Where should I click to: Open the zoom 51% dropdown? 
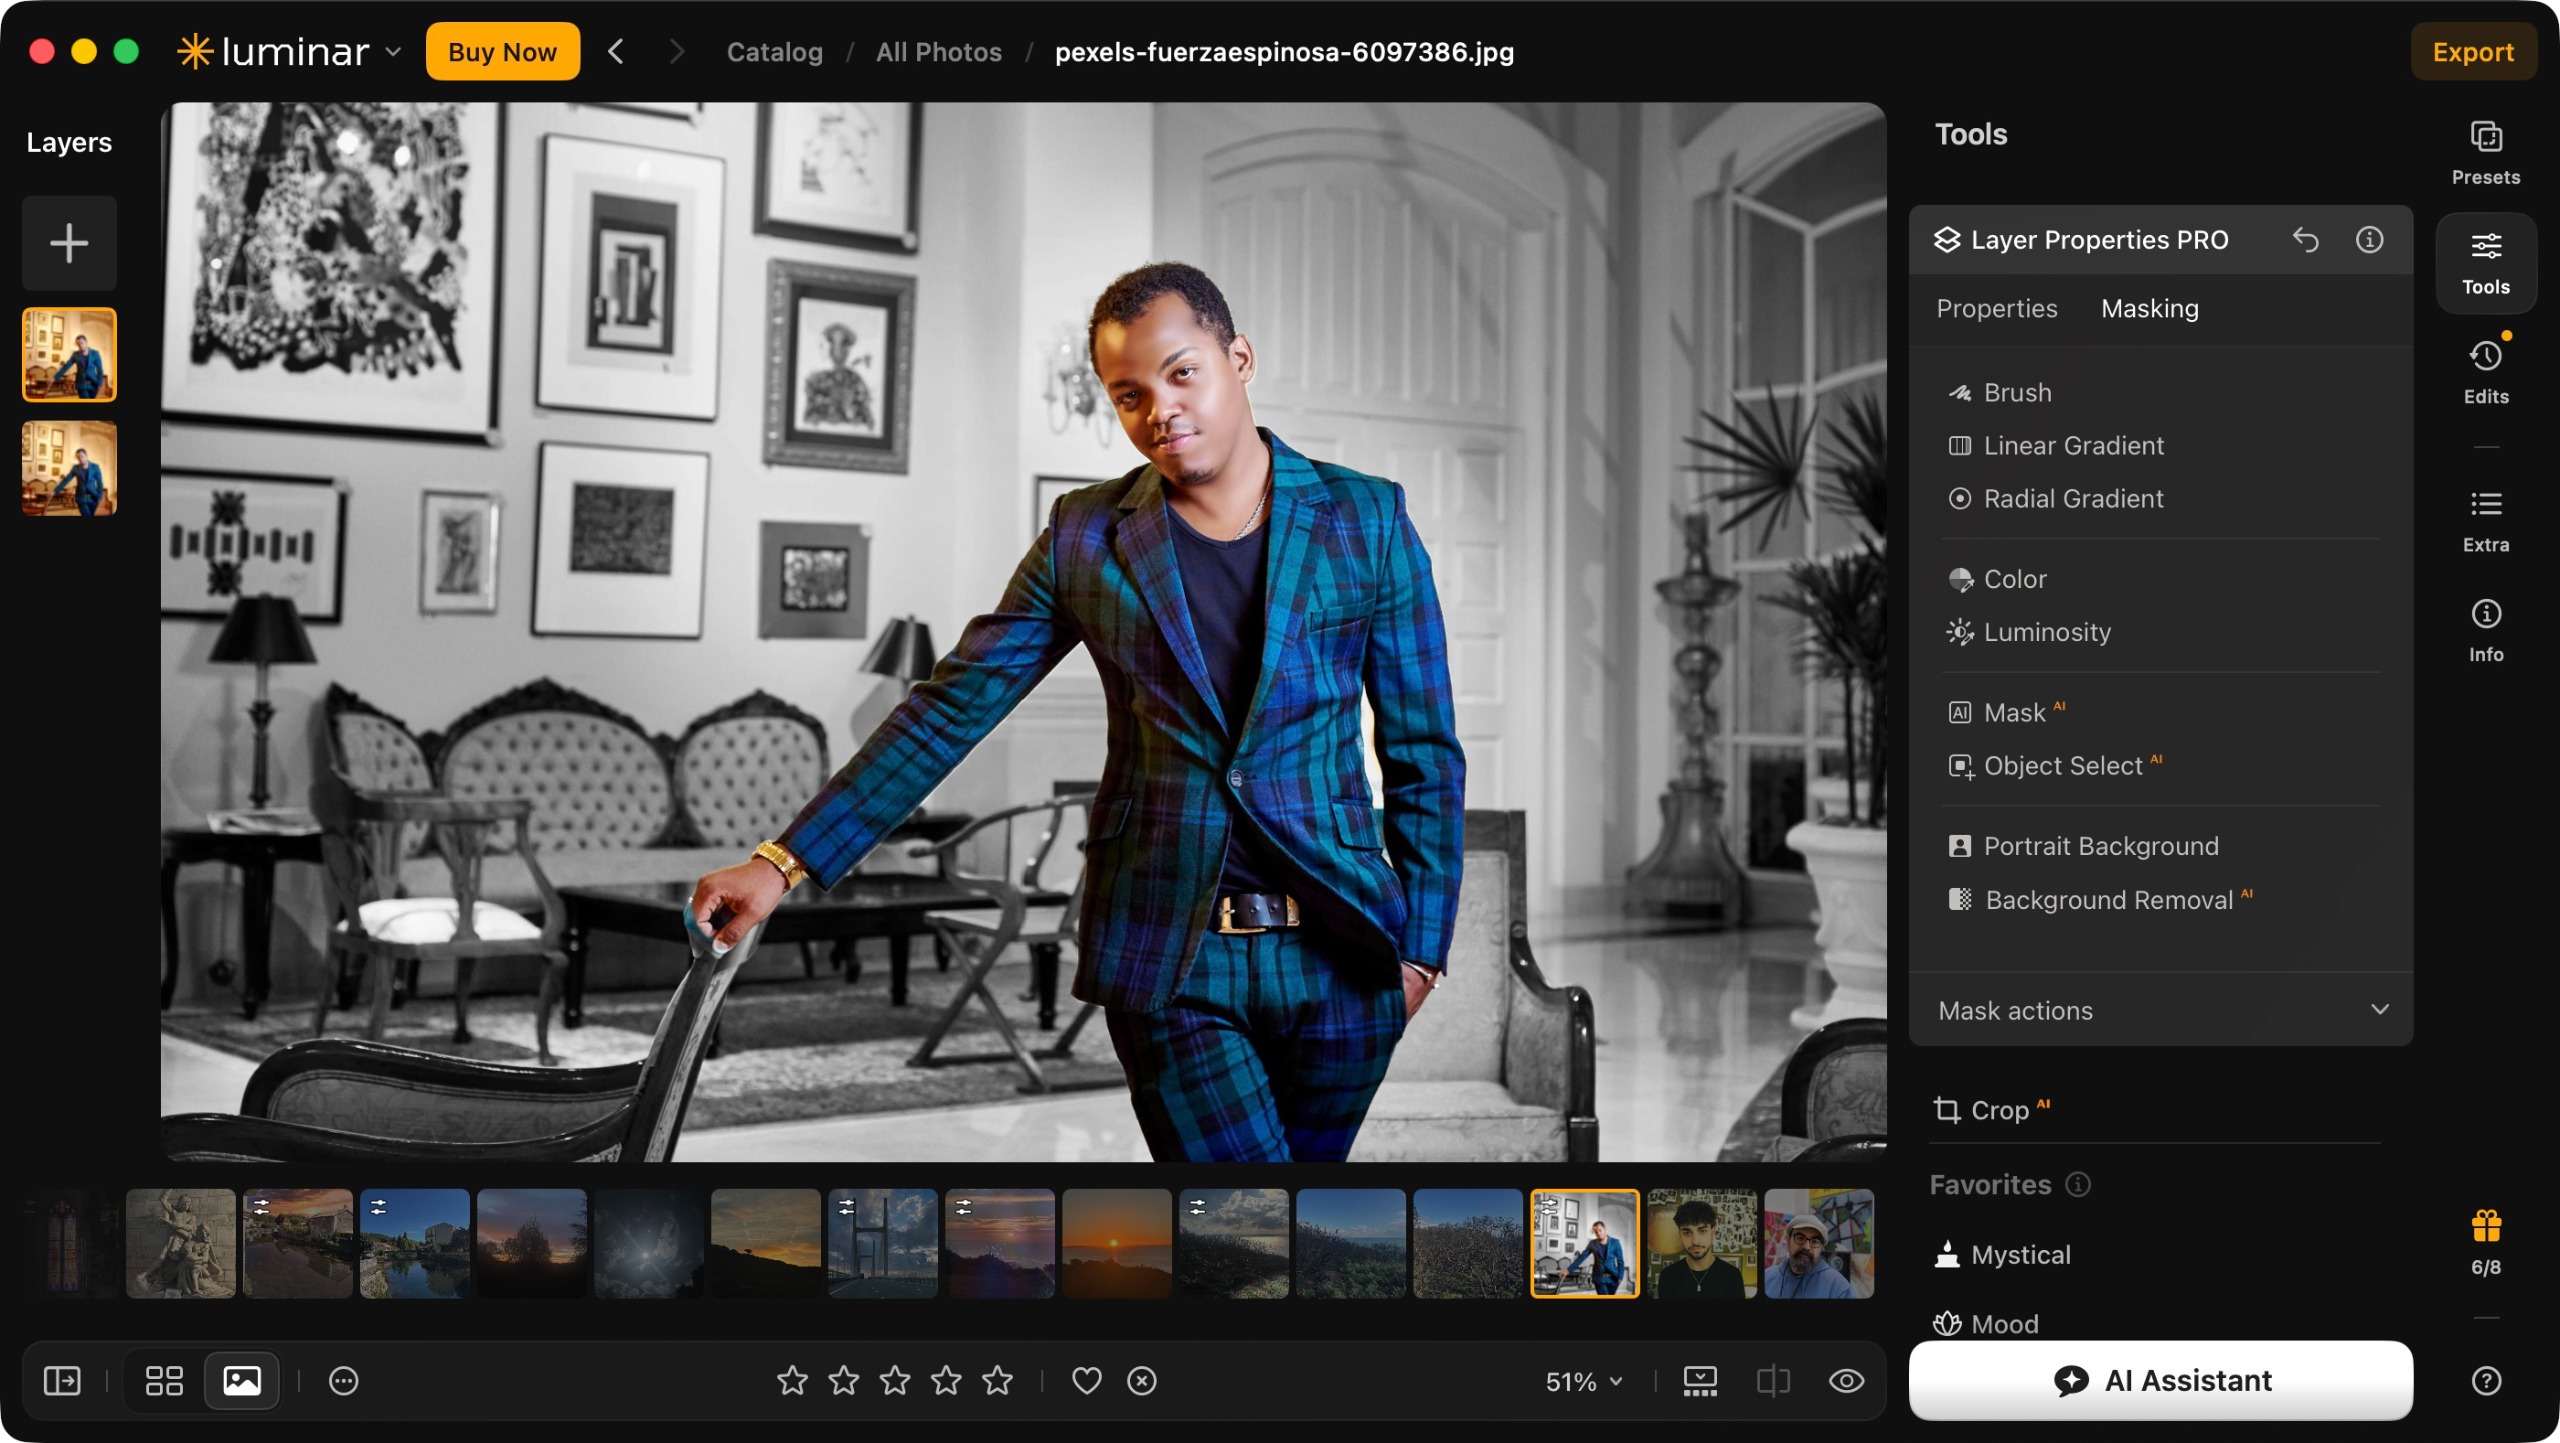[x=1584, y=1382]
